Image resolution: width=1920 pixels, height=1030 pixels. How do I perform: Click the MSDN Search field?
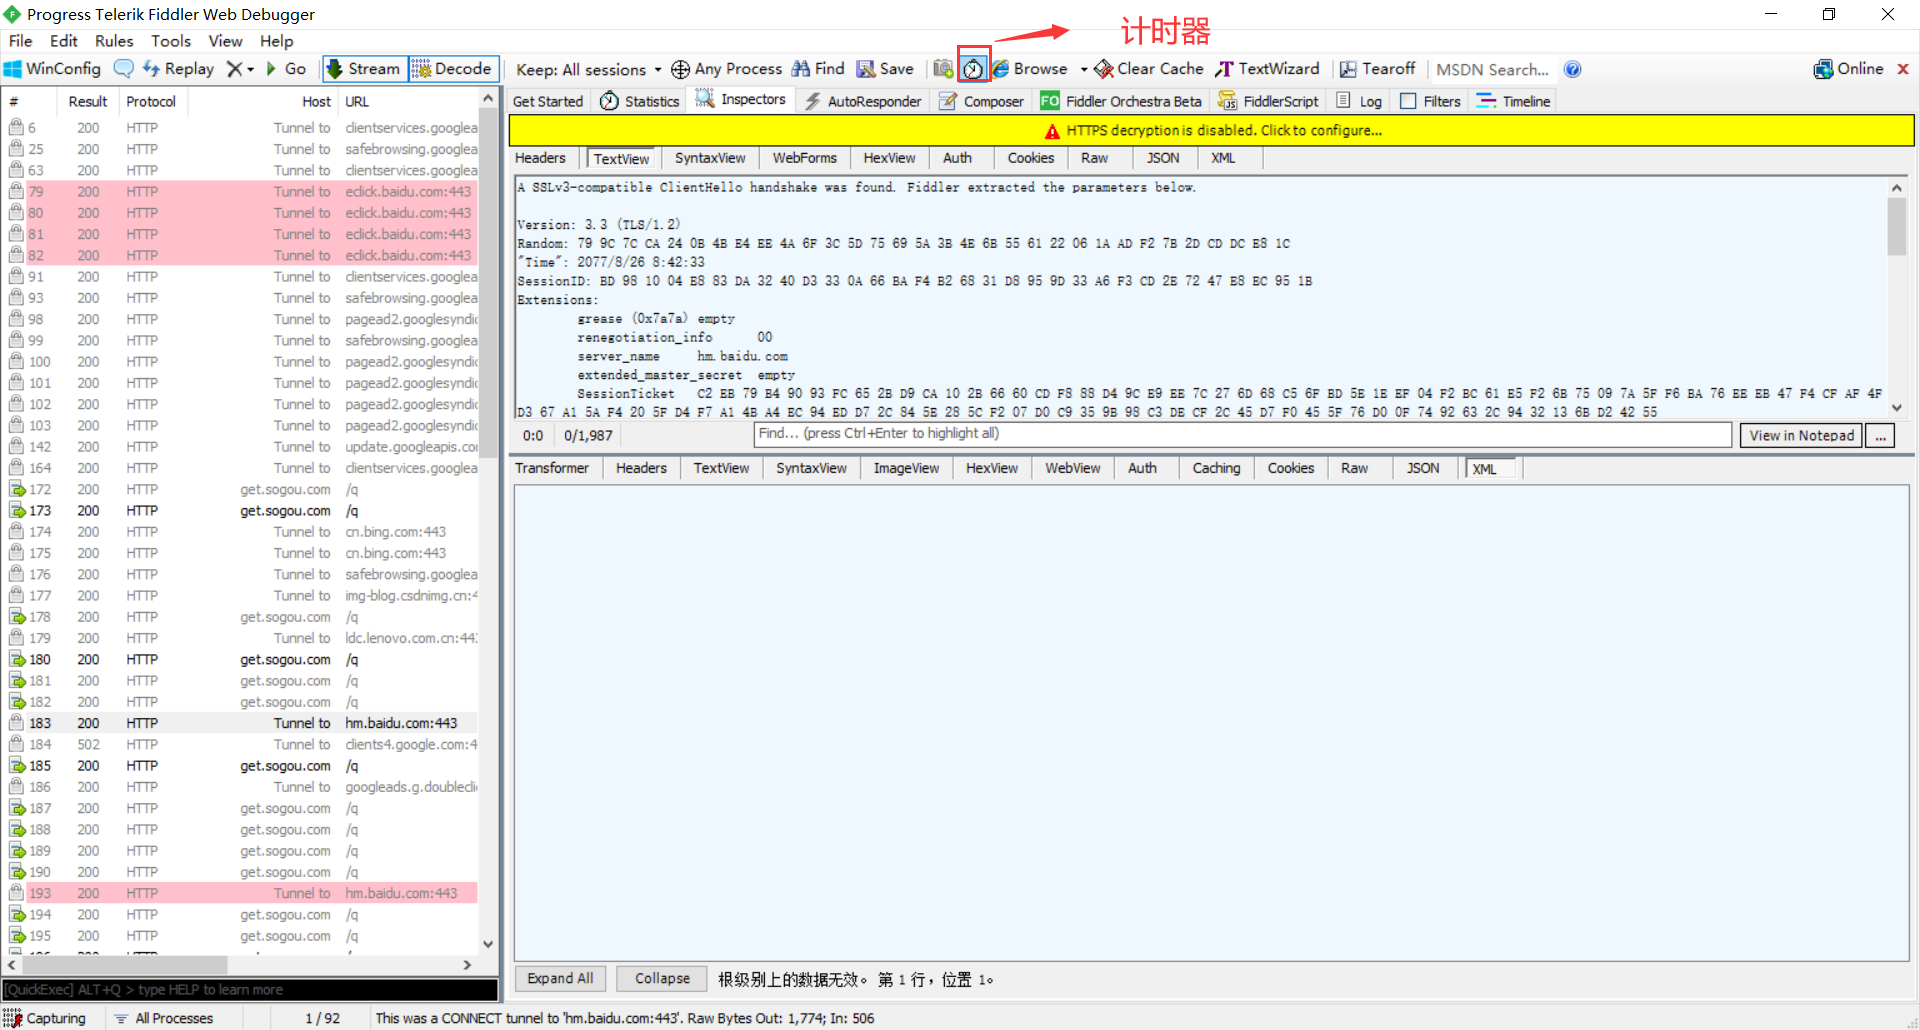click(x=1493, y=69)
